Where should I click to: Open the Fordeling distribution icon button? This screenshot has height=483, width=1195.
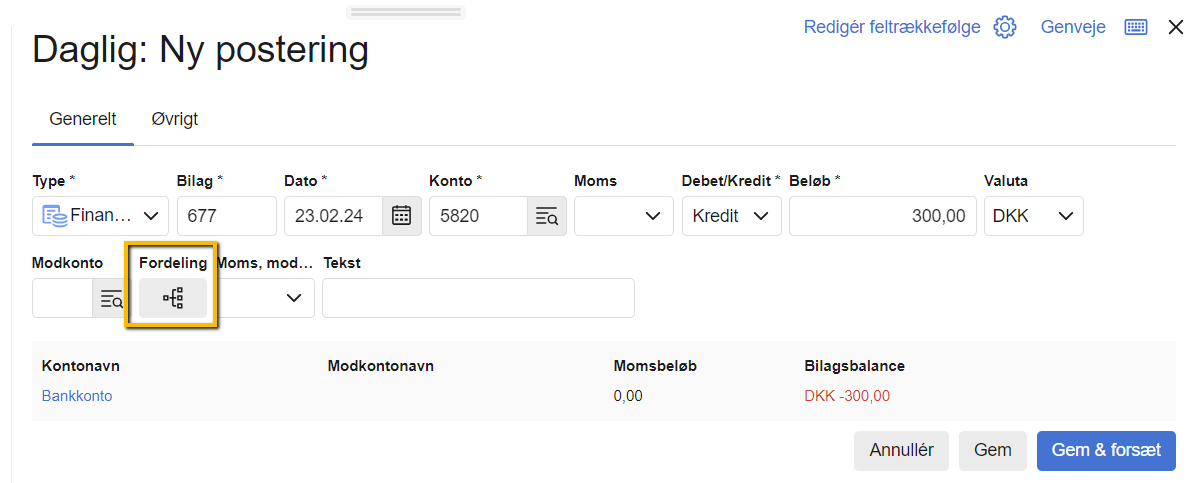[172, 298]
